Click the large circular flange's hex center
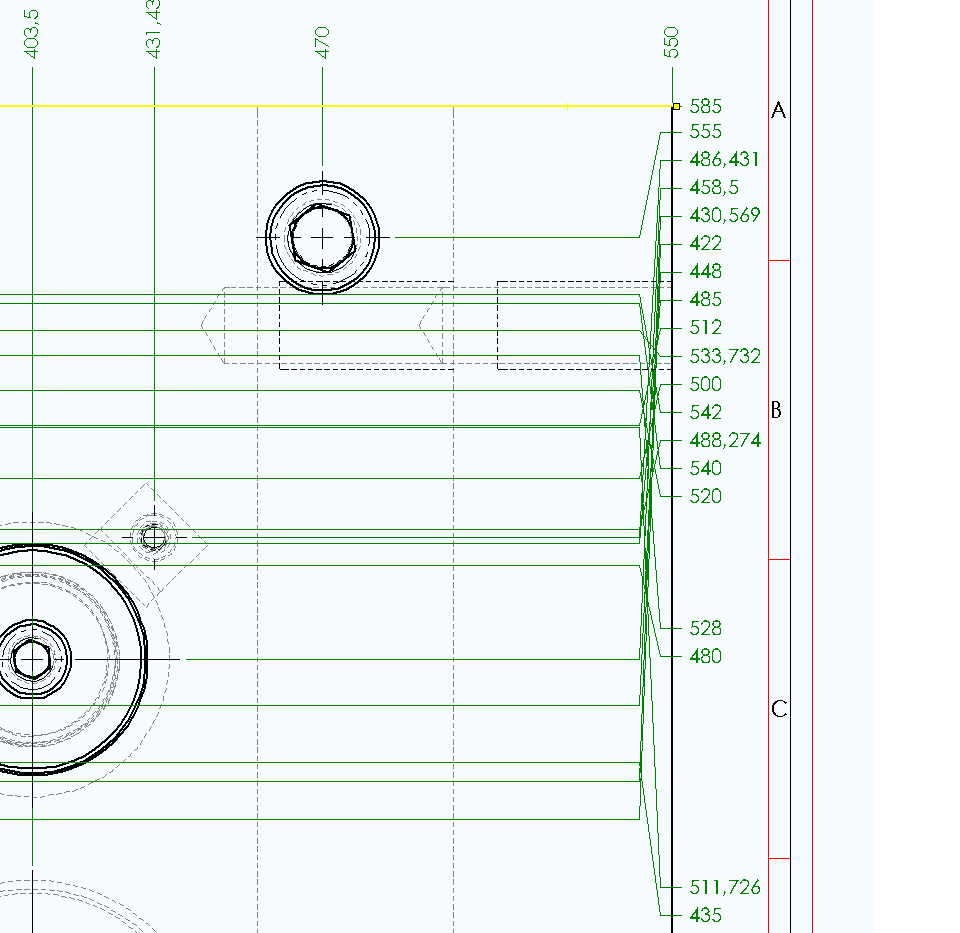Image resolution: width=960 pixels, height=933 pixels. (32, 659)
